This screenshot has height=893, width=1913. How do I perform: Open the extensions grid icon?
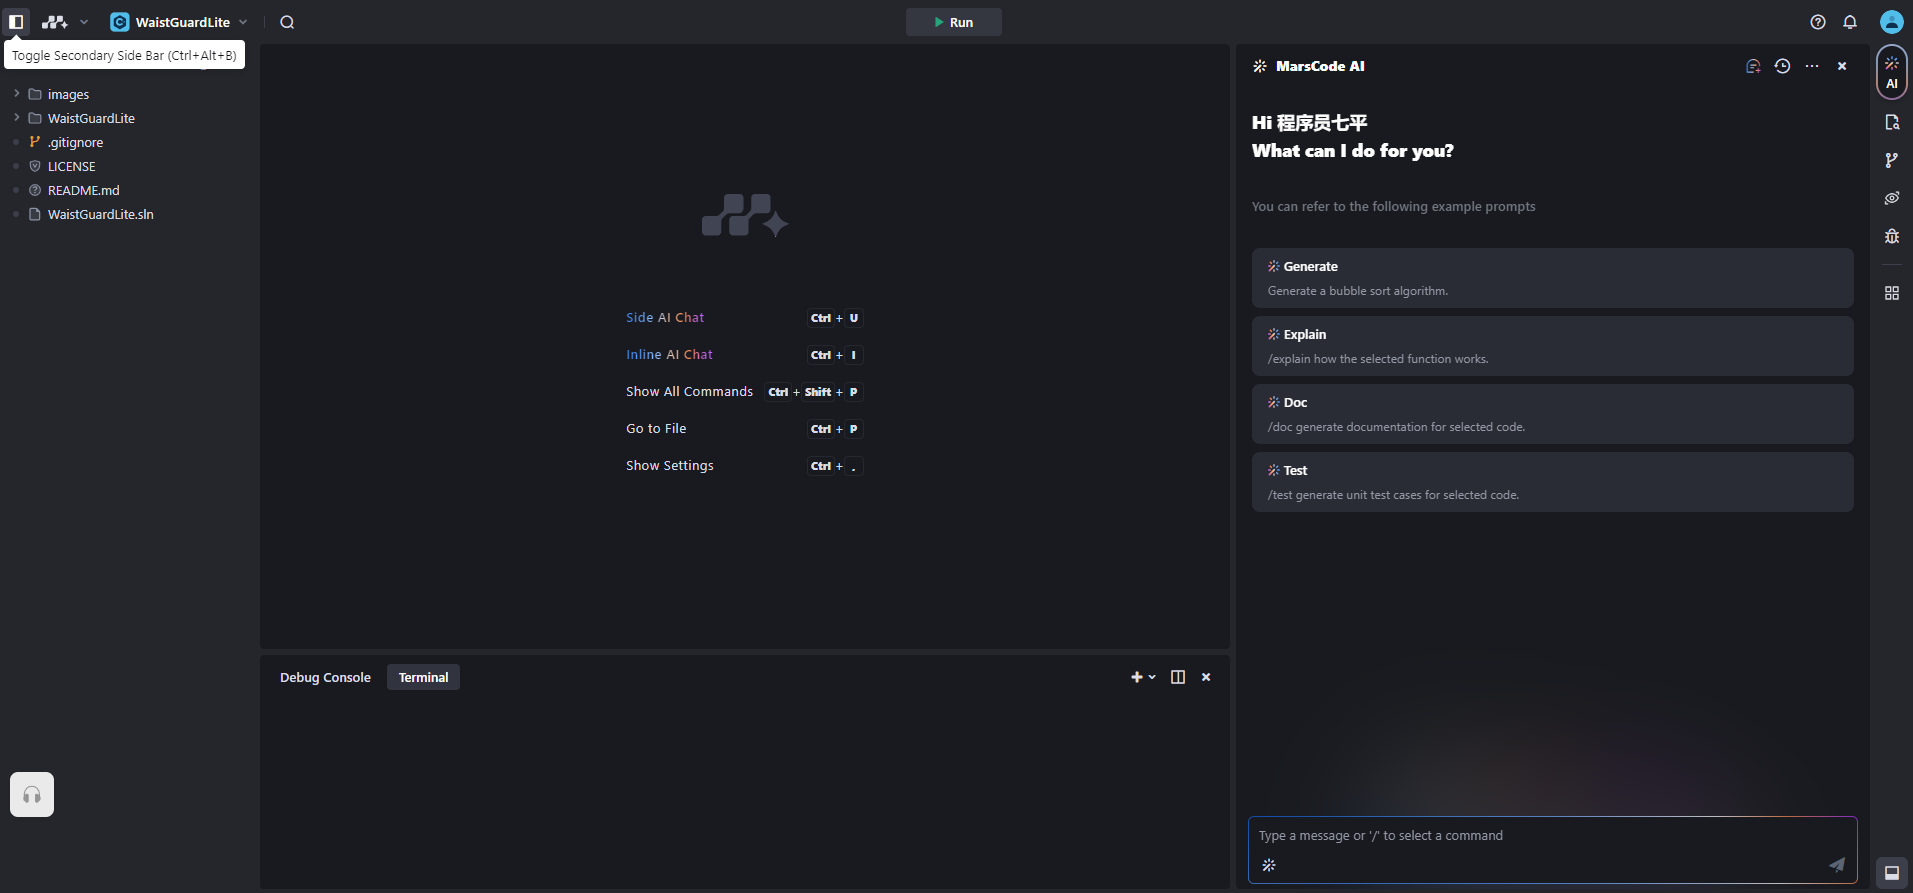(1891, 293)
